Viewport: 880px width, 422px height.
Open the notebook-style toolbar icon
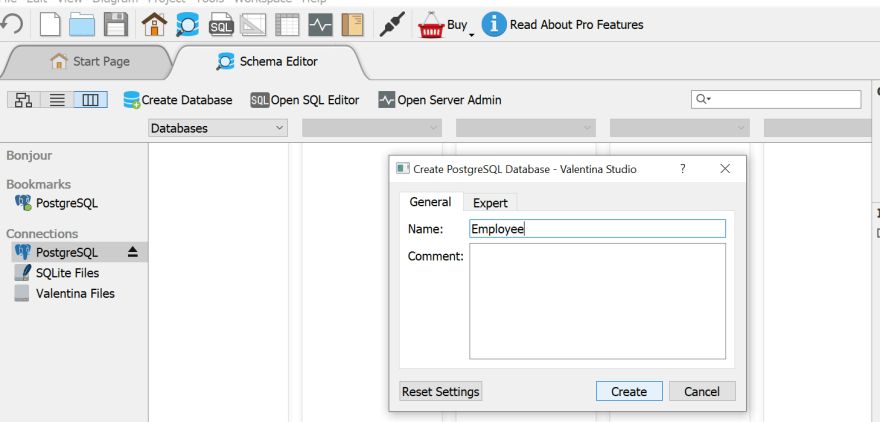[x=352, y=25]
